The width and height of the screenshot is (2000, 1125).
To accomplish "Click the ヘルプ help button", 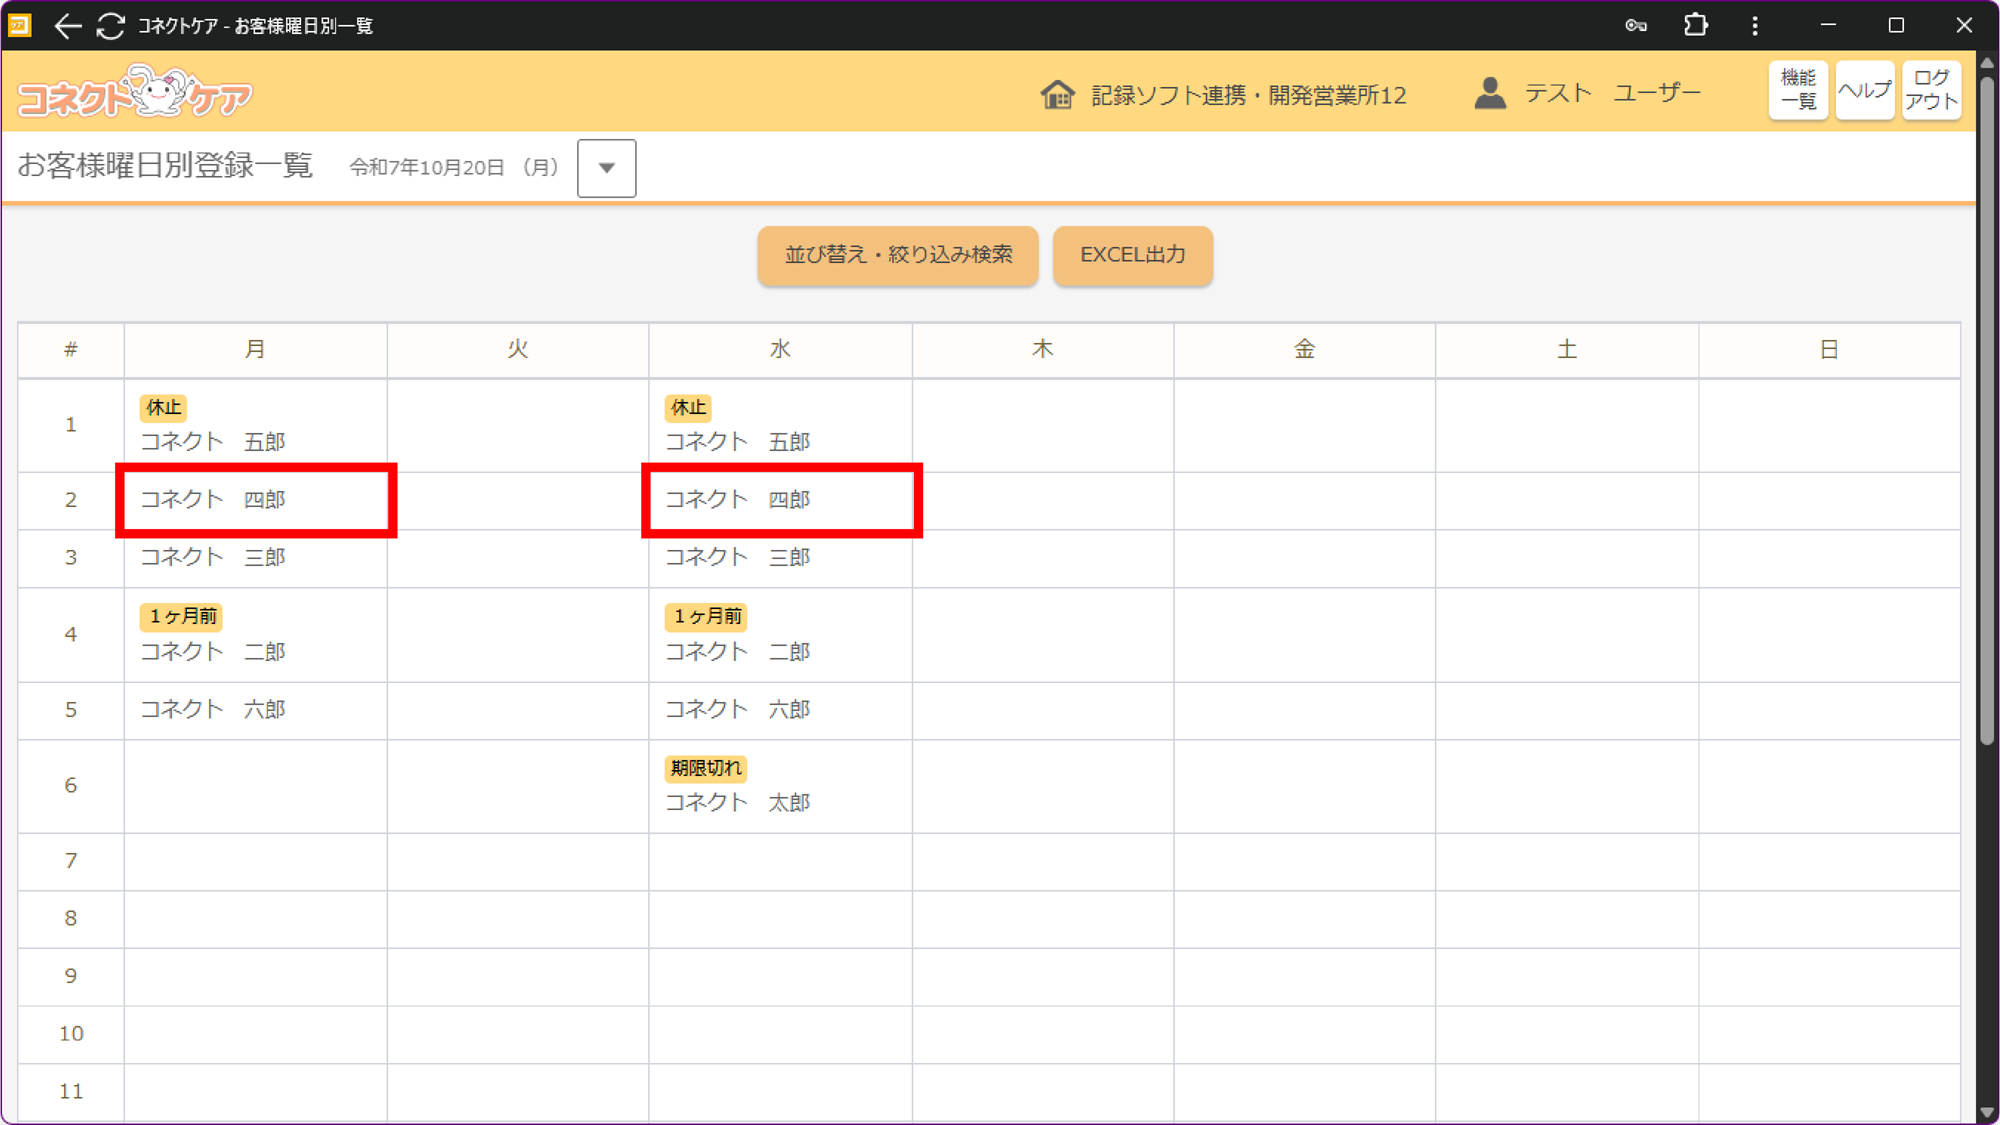I will click(x=1864, y=91).
